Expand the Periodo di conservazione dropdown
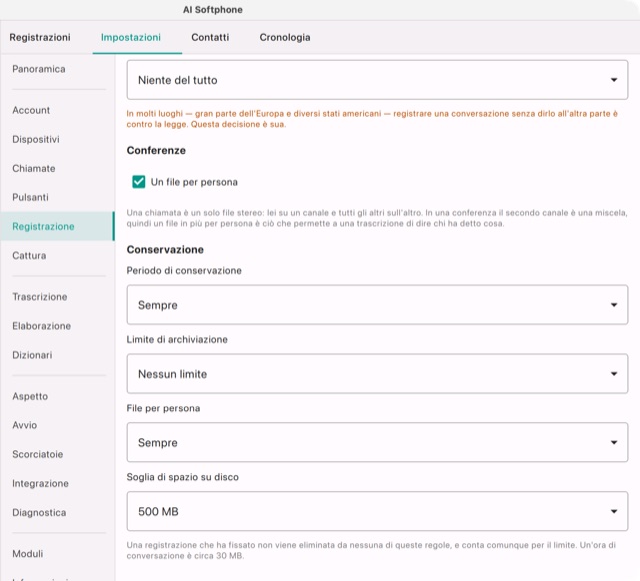 coord(377,305)
